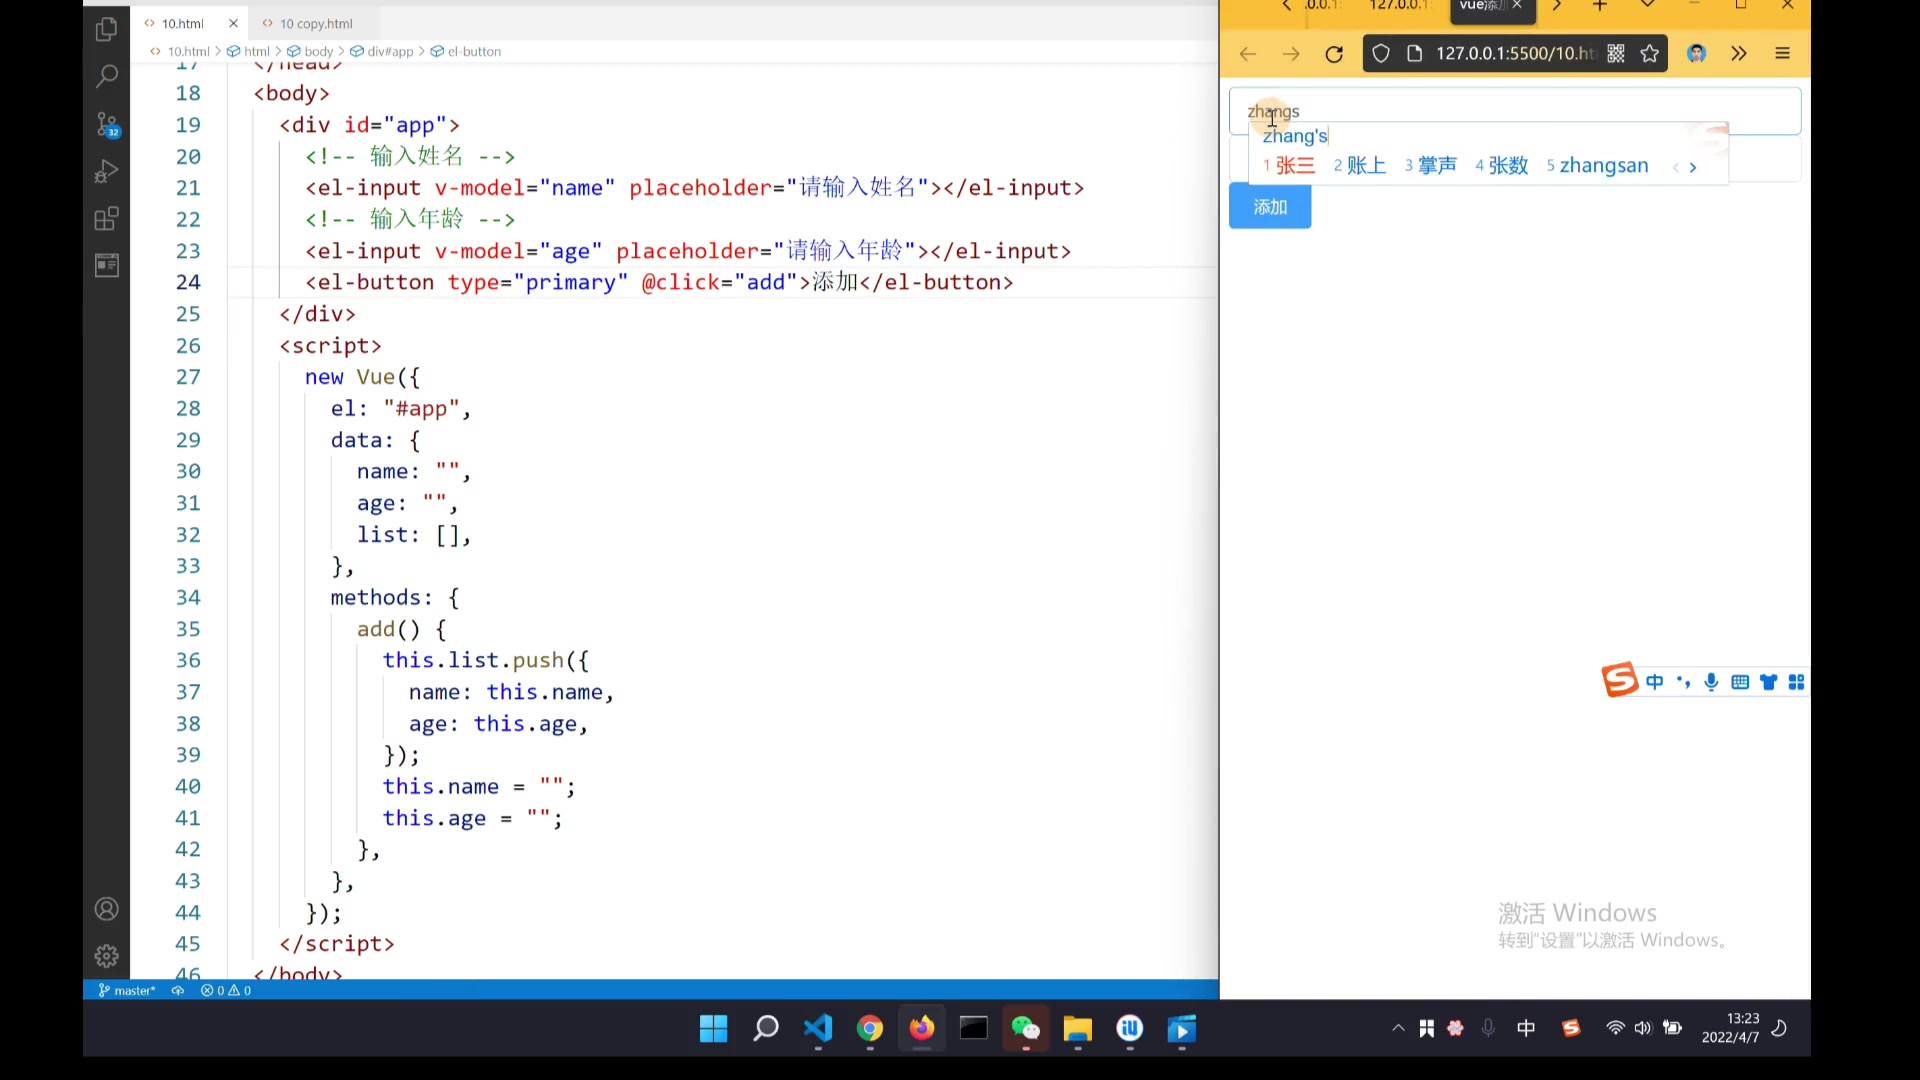1920x1080 pixels.
Task: Open the Manage gear menu
Action: pos(106,956)
